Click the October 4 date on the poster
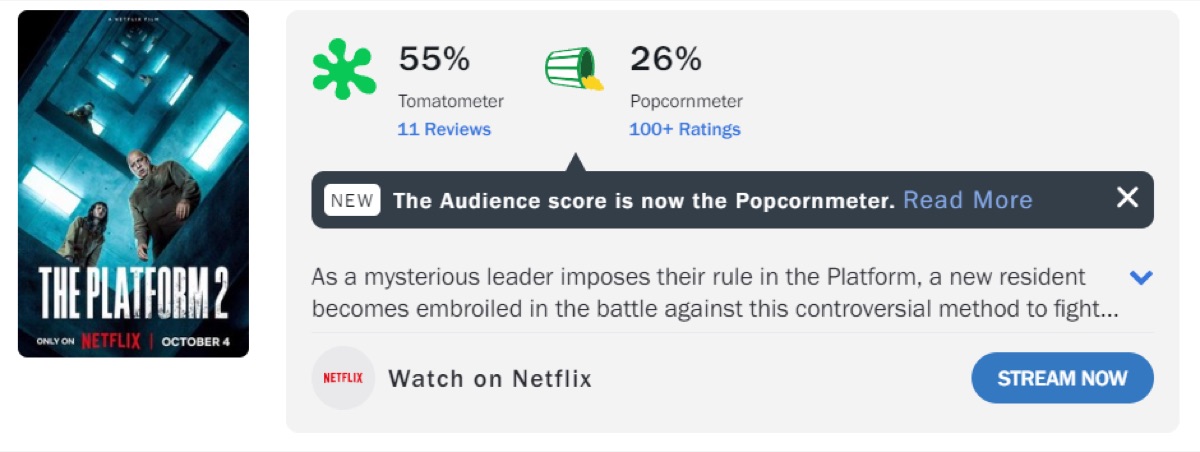Image resolution: width=1200 pixels, height=452 pixels. (195, 341)
